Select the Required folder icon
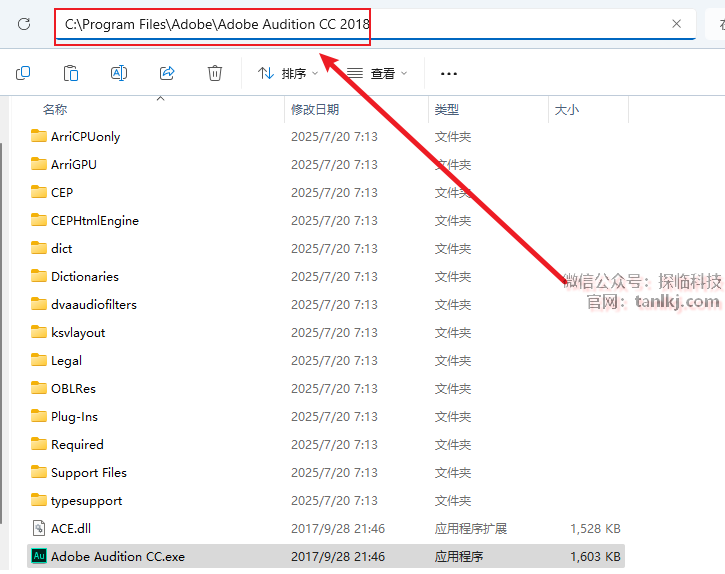The height and width of the screenshot is (574, 725). click(39, 444)
